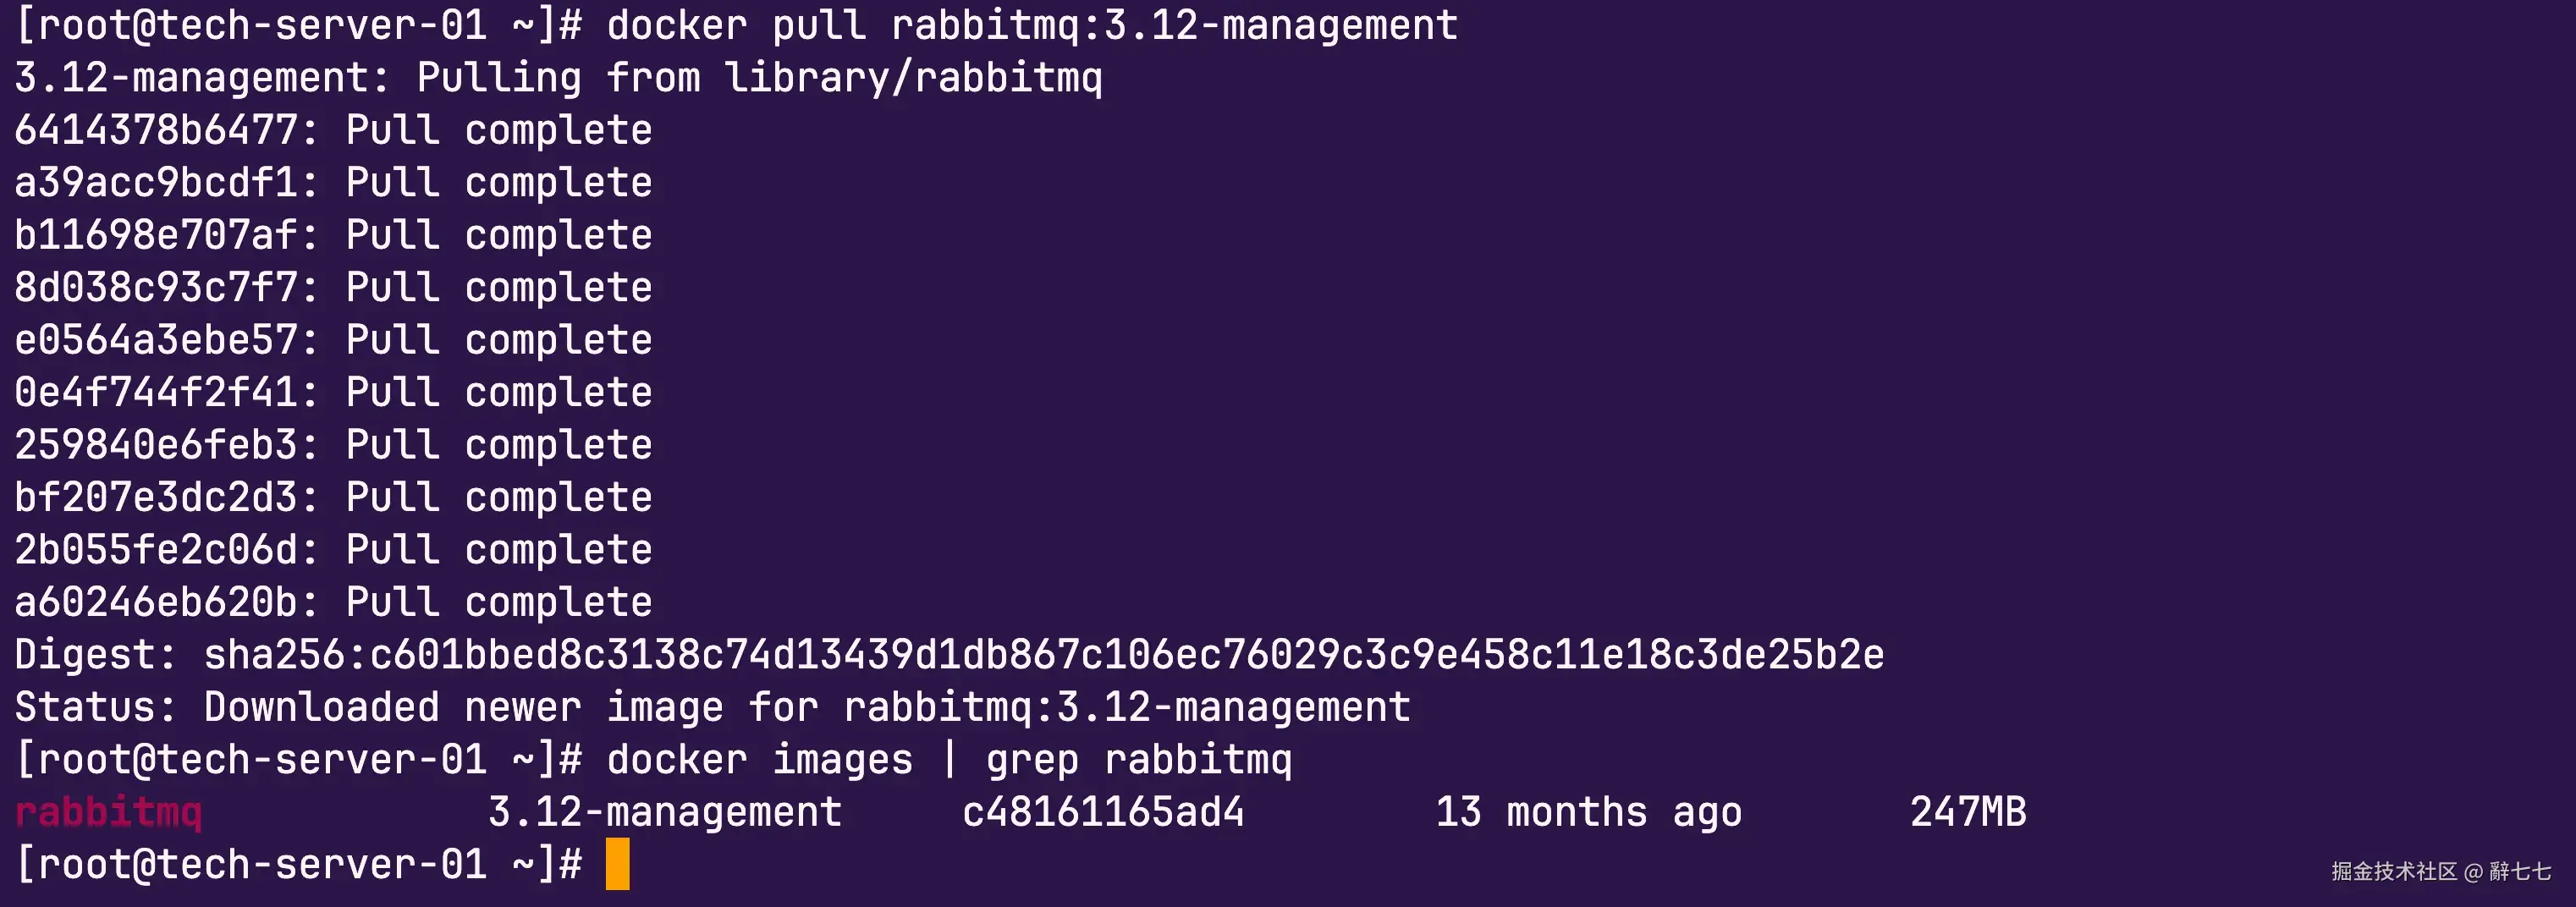Click the docker images grep rabbitmq command

click(948, 760)
